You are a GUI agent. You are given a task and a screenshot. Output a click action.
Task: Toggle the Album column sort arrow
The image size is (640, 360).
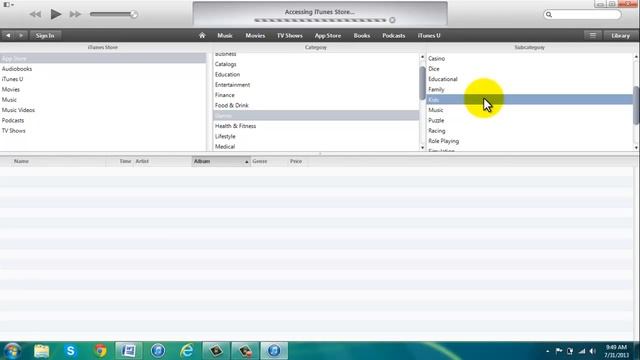(247, 162)
